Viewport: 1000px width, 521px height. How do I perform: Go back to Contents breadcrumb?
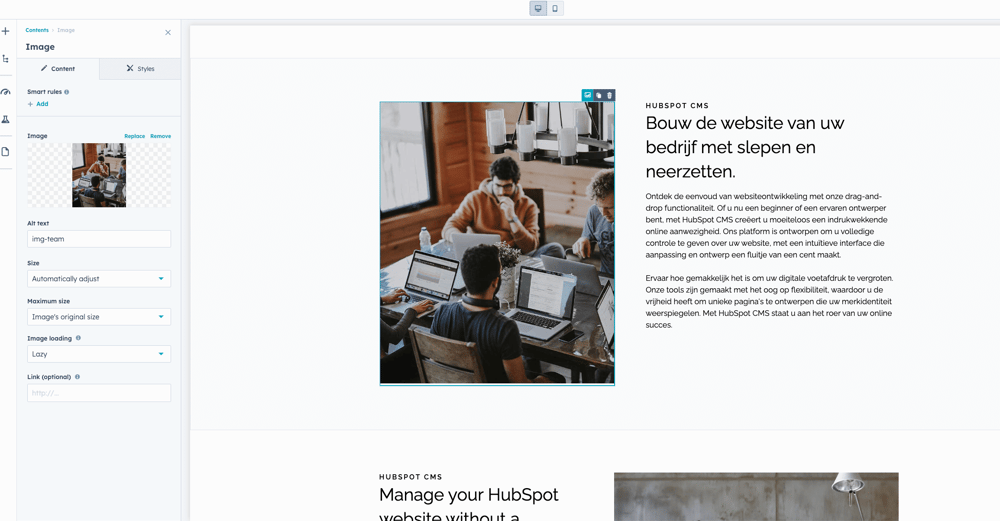pos(37,30)
